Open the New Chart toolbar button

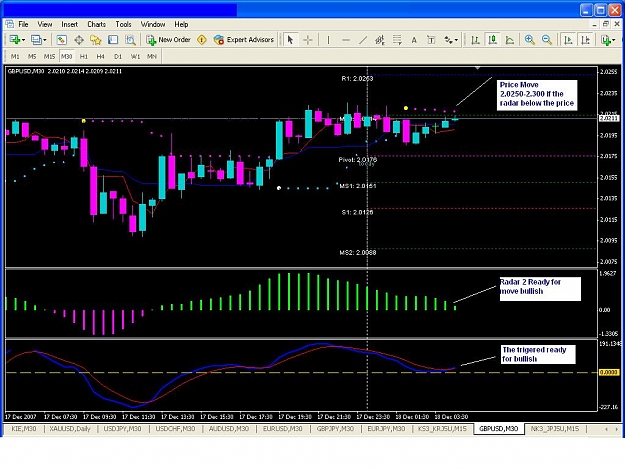(x=15, y=40)
